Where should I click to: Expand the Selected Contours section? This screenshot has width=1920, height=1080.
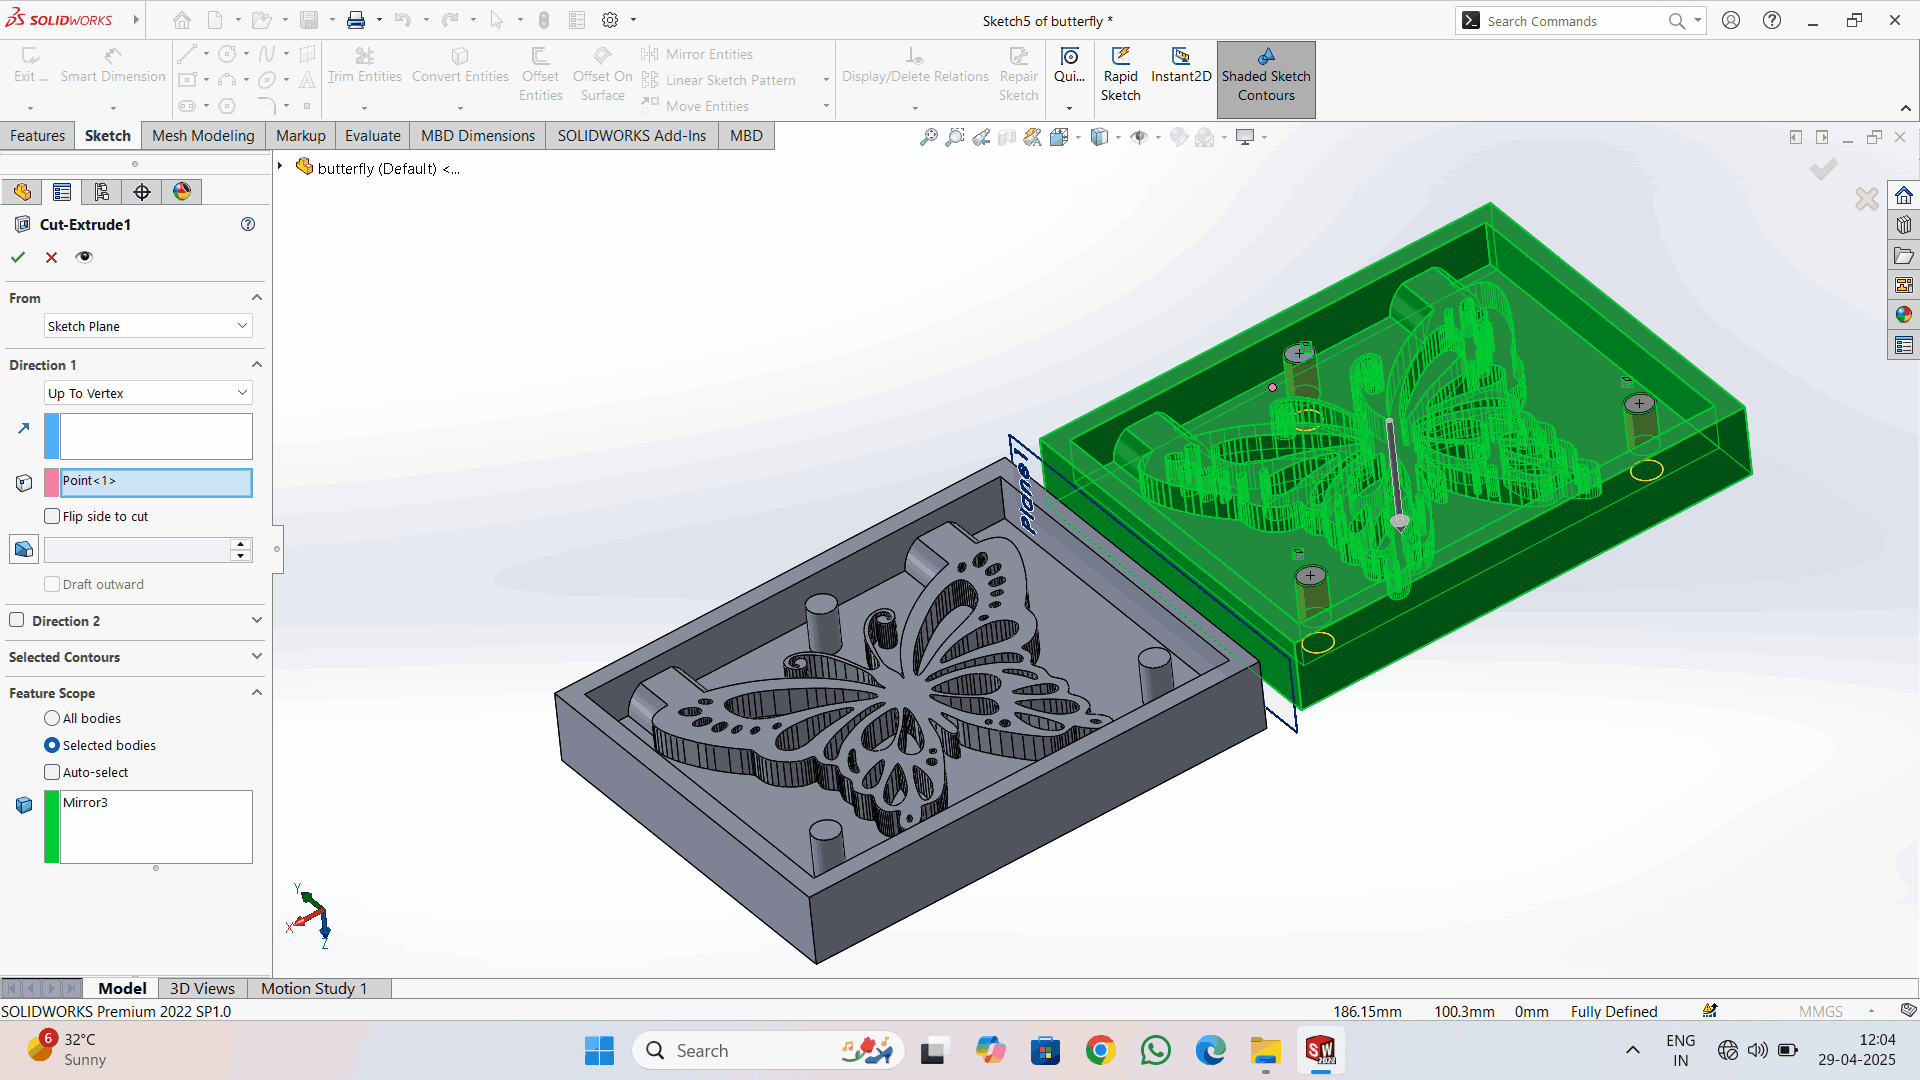(257, 657)
